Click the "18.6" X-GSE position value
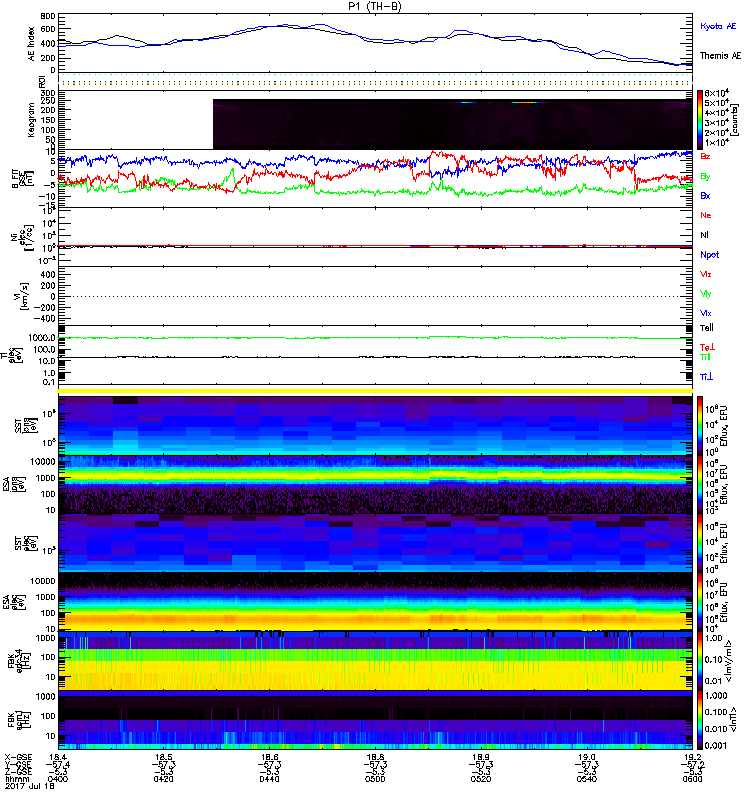Image resolution: width=750 pixels, height=800 pixels. point(269,757)
